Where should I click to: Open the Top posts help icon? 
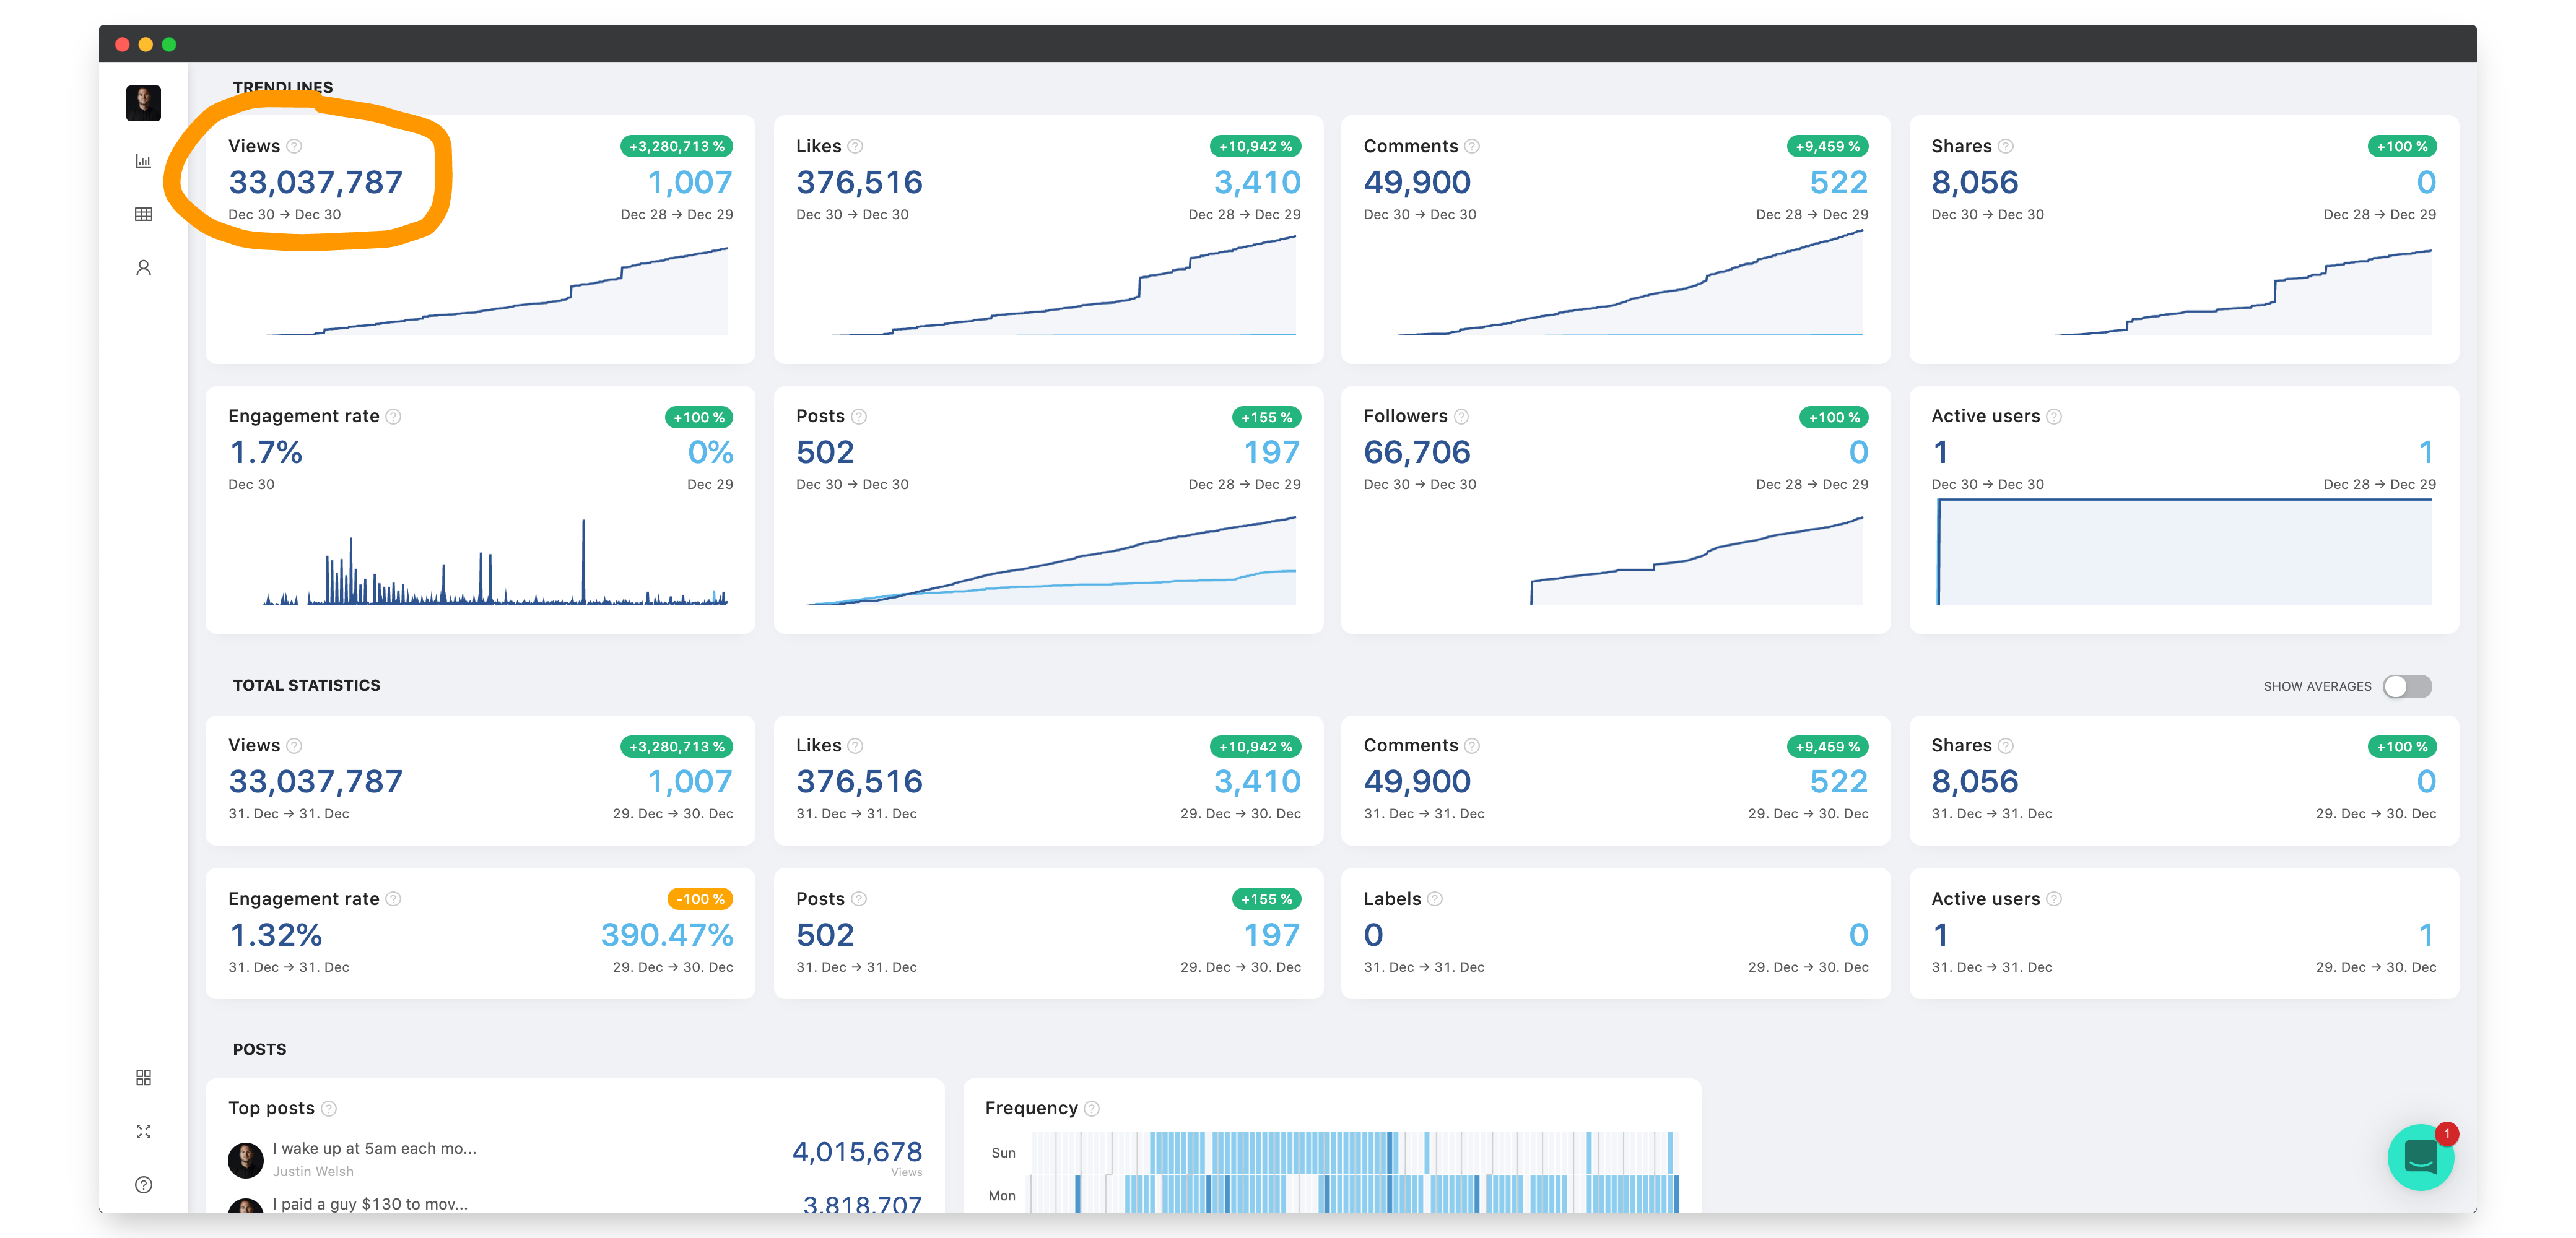point(327,1108)
